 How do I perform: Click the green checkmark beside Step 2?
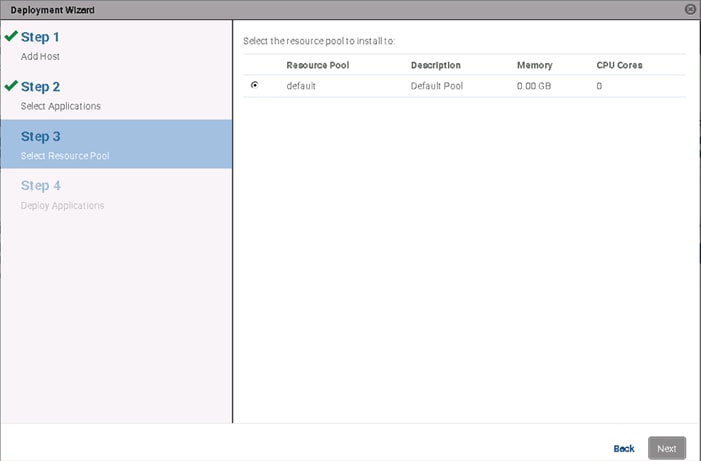pyautogui.click(x=11, y=85)
